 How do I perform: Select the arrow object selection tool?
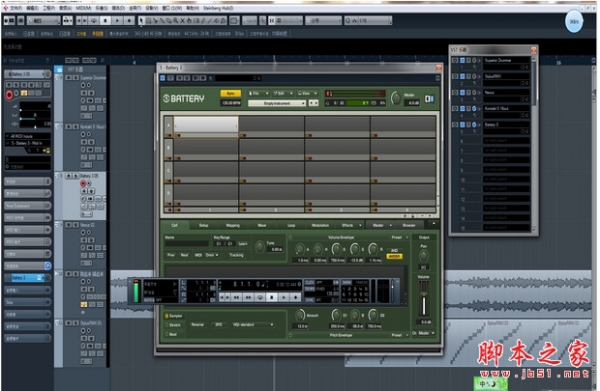tap(142, 21)
